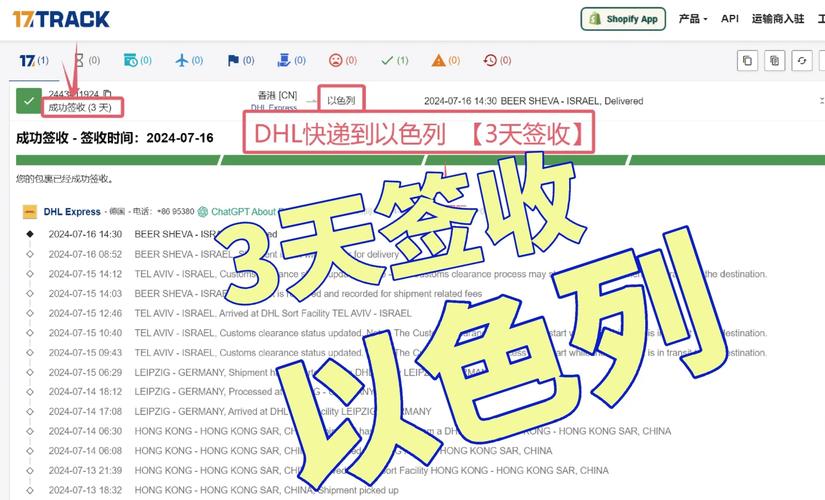The image size is (825, 500).
Task: Click the 17TRACK logo
Action: (x=61, y=19)
